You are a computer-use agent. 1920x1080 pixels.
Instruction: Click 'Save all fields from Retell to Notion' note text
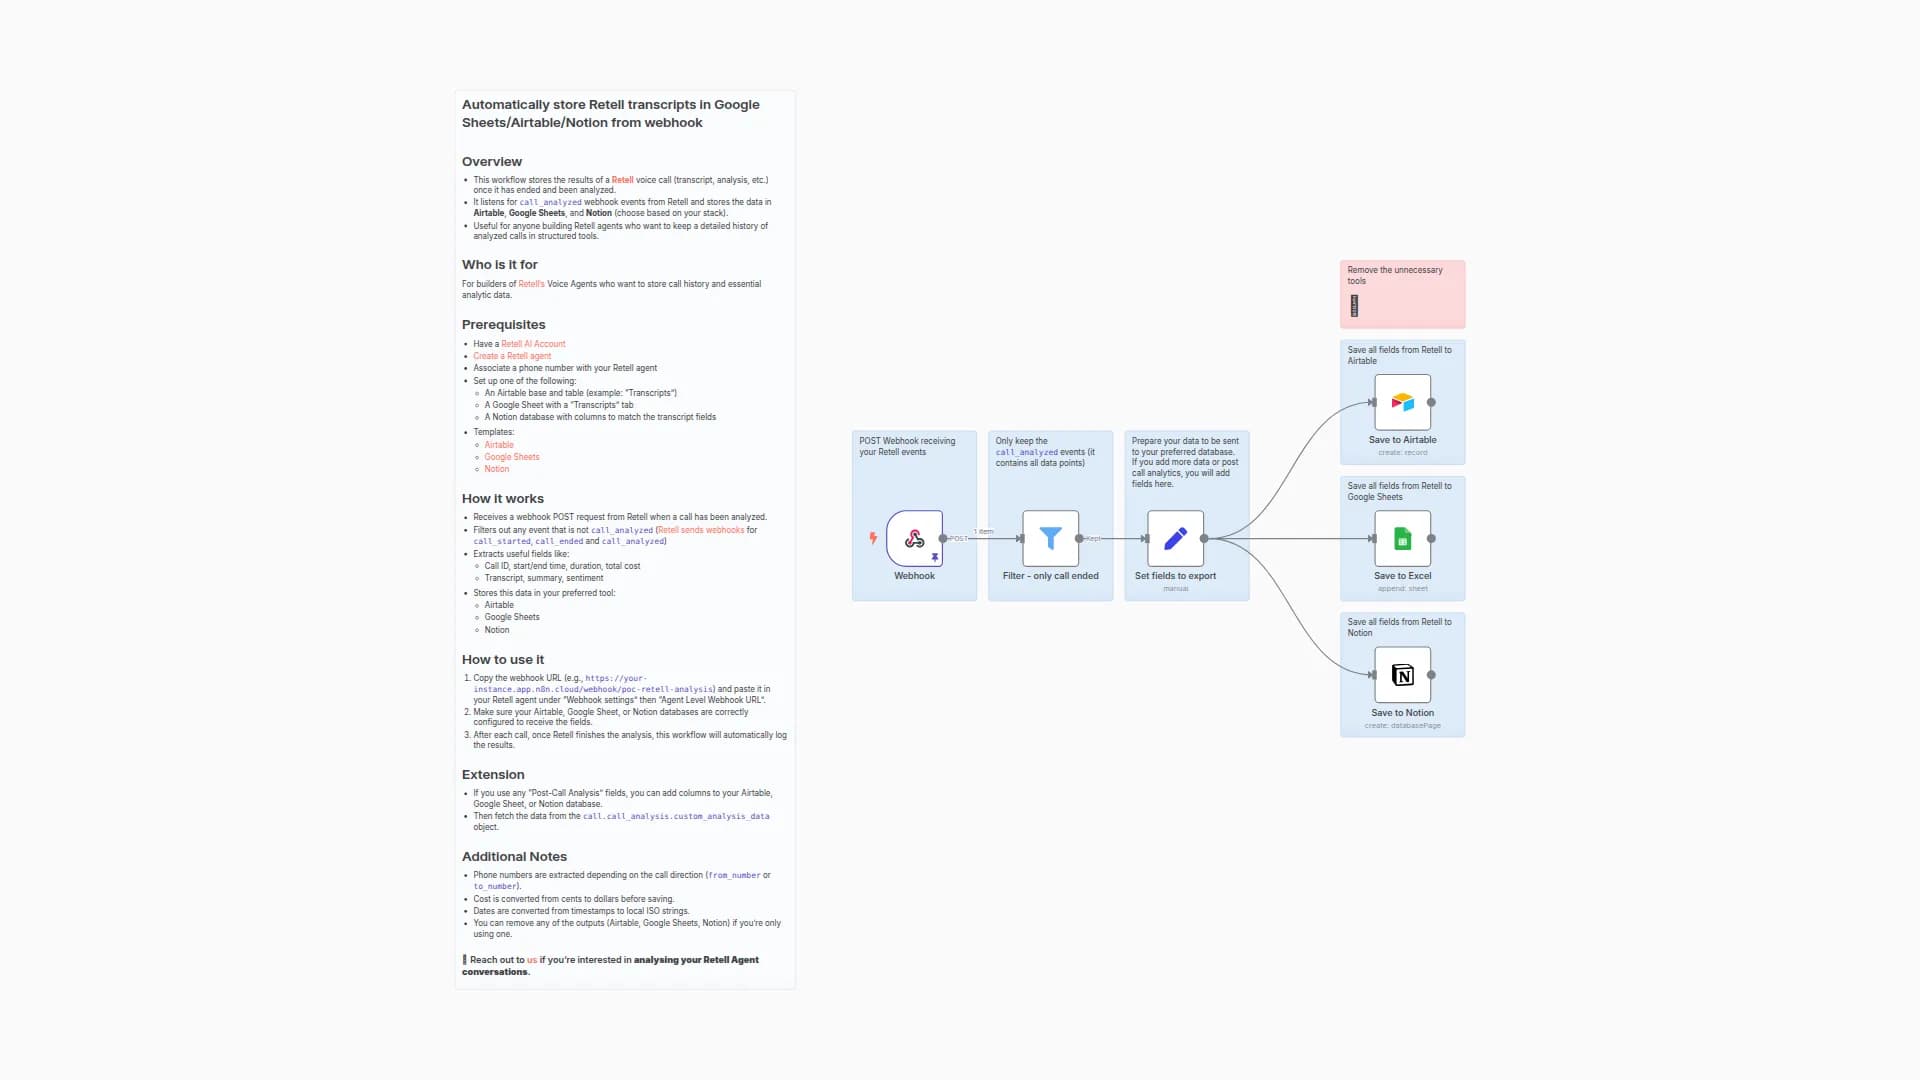click(x=1399, y=627)
